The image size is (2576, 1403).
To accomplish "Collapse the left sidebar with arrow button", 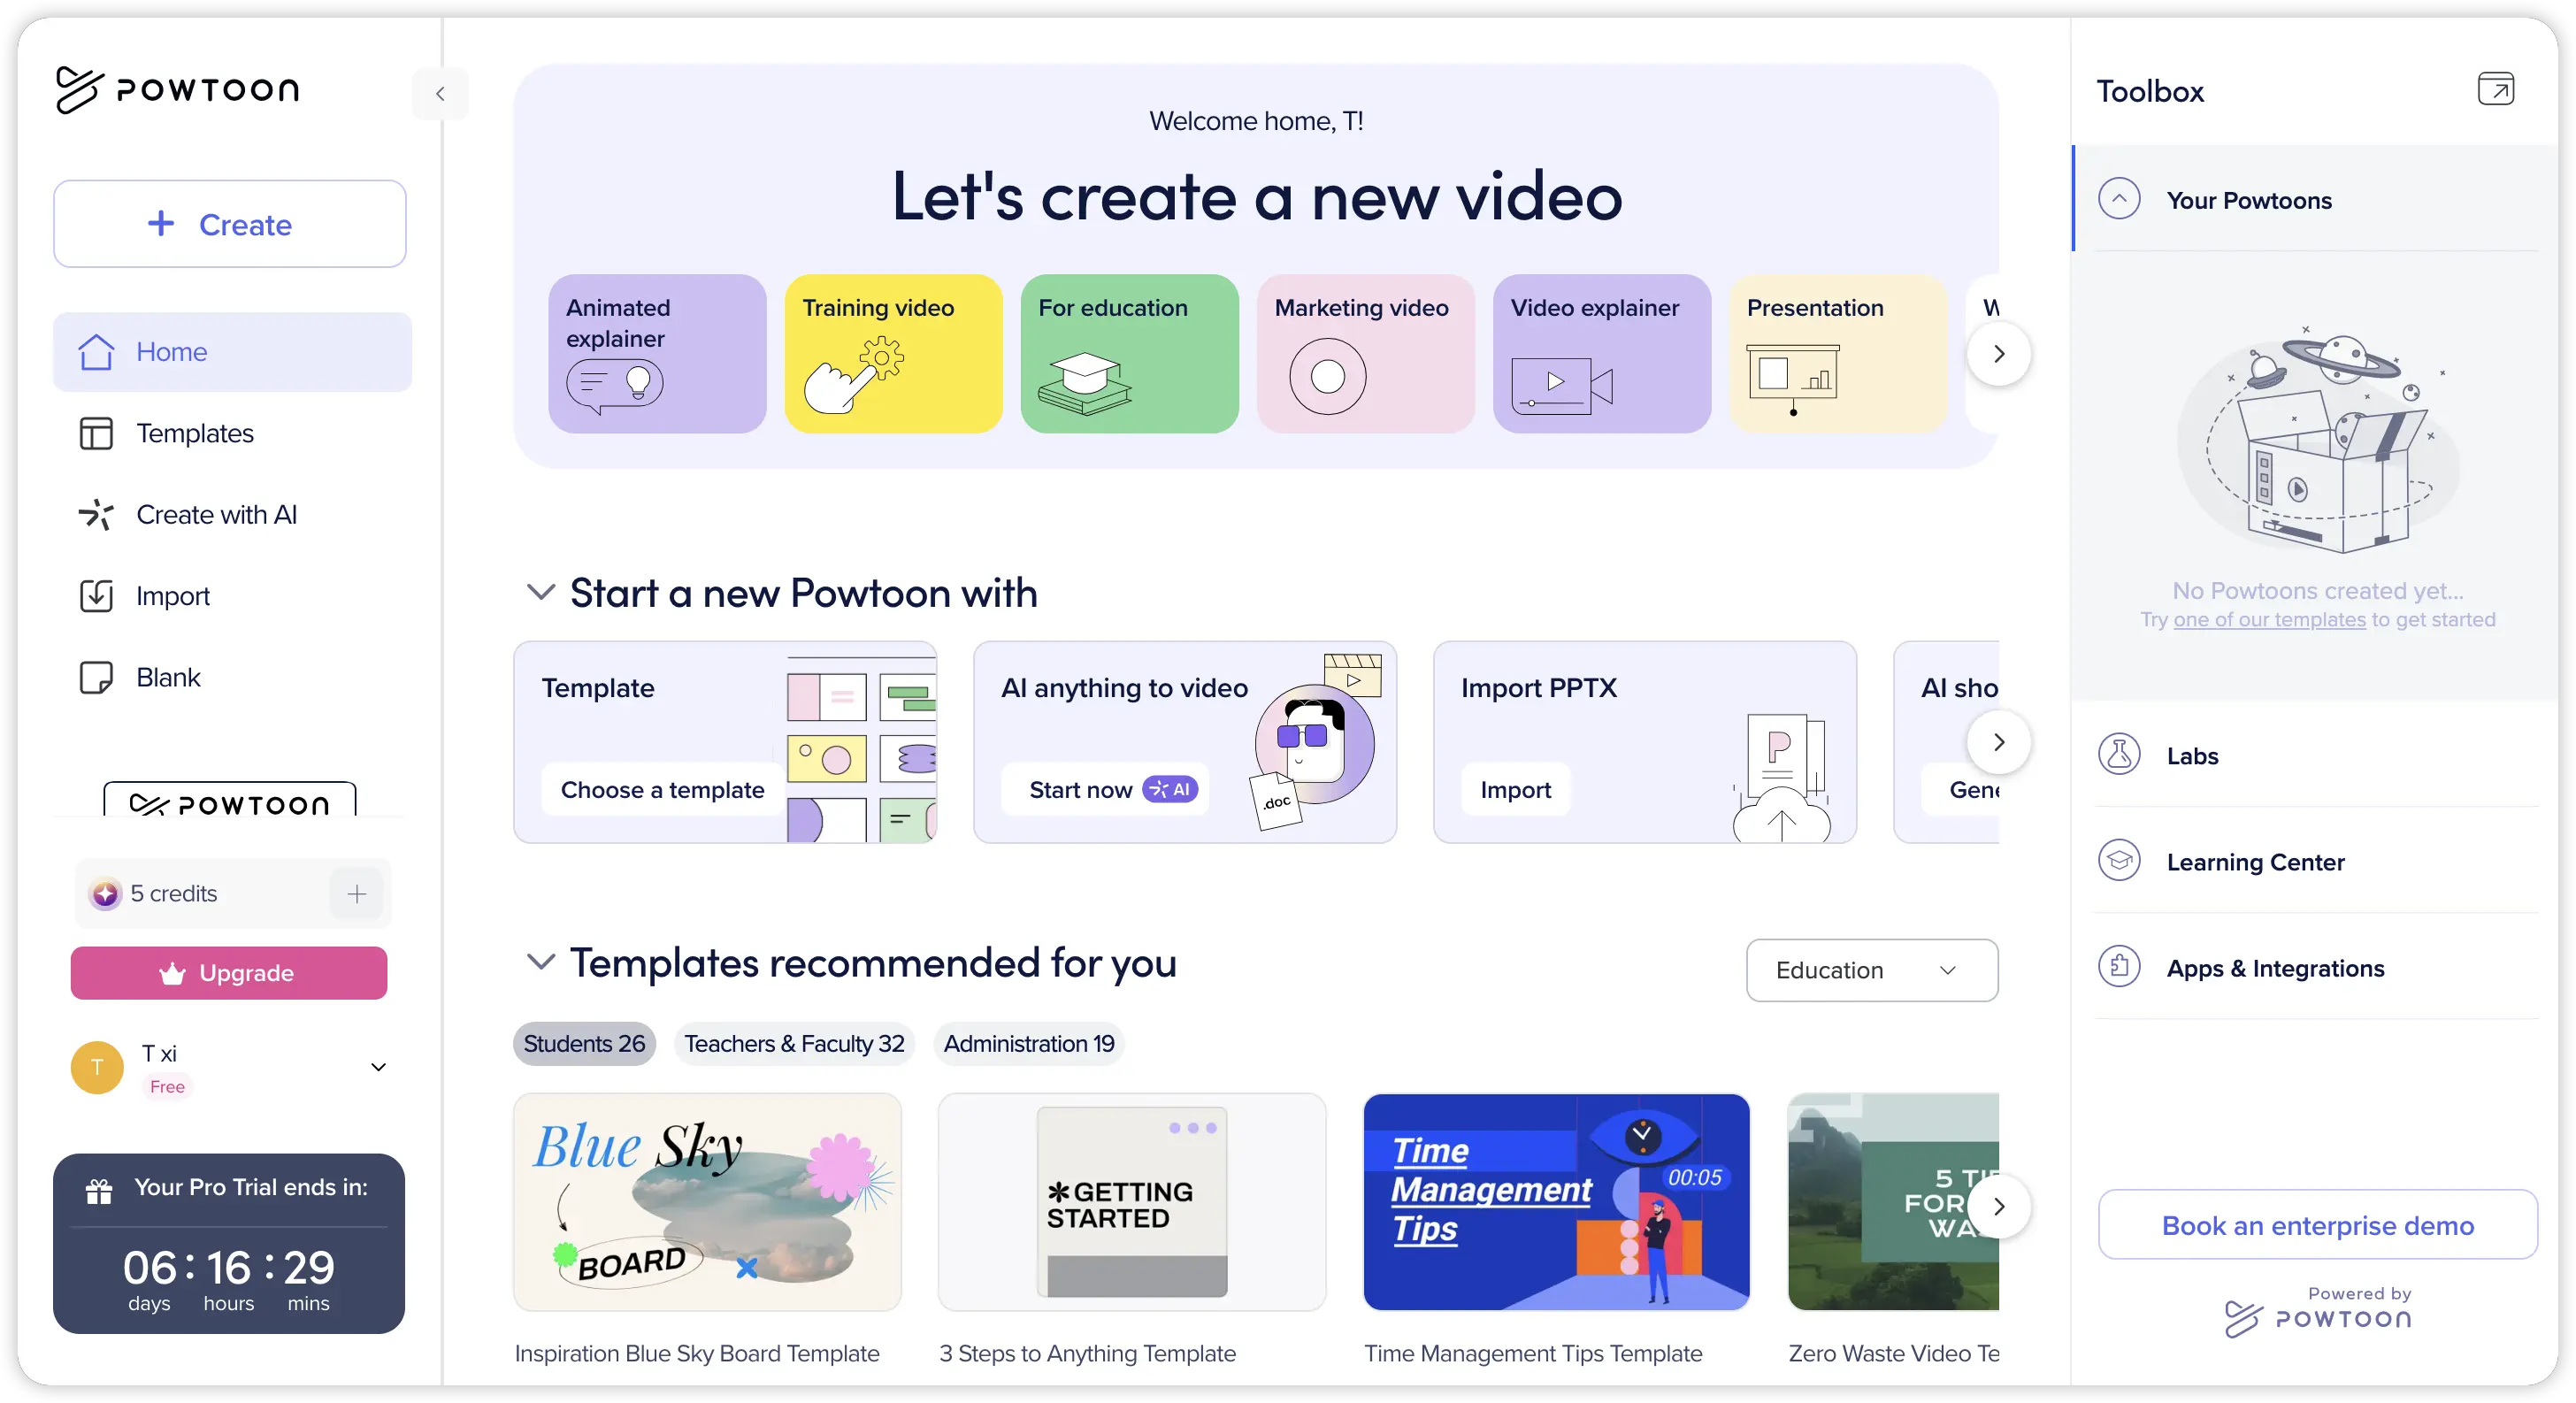I will pos(440,94).
